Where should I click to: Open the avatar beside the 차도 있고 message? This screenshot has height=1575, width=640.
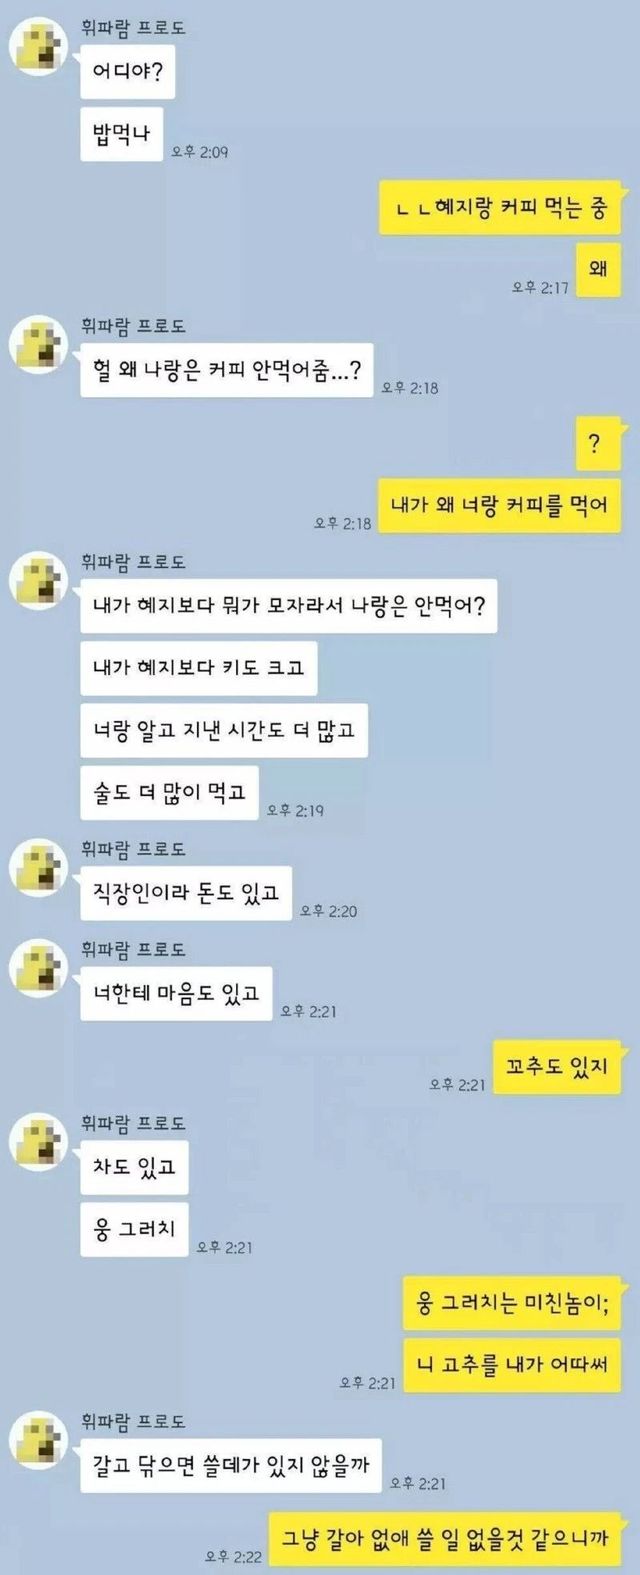click(37, 1142)
